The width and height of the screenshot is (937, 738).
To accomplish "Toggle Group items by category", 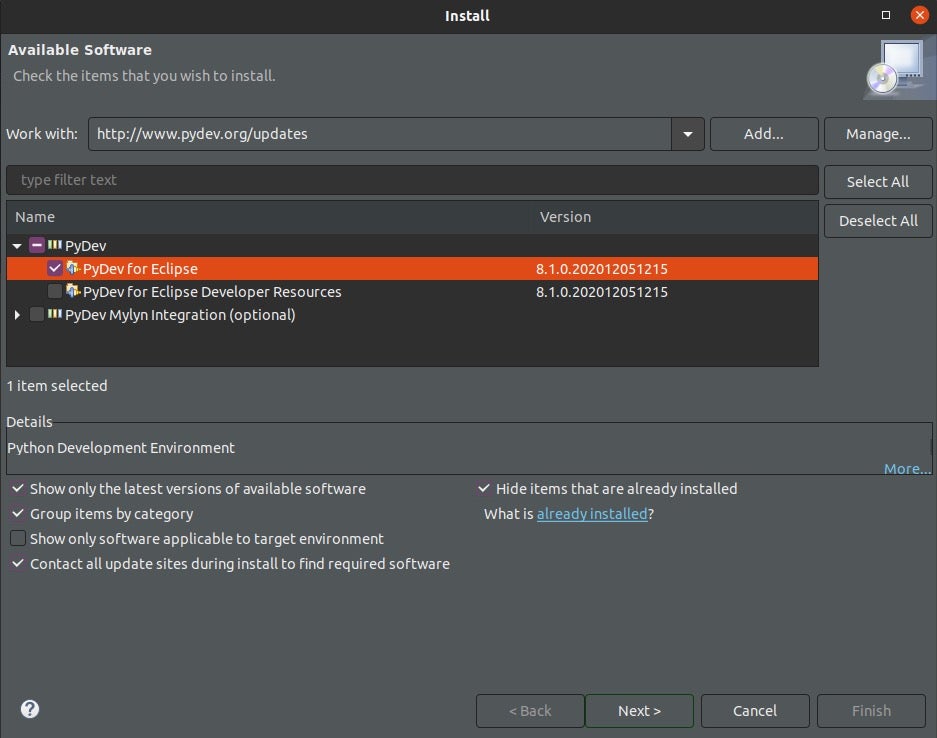I will pyautogui.click(x=18, y=514).
